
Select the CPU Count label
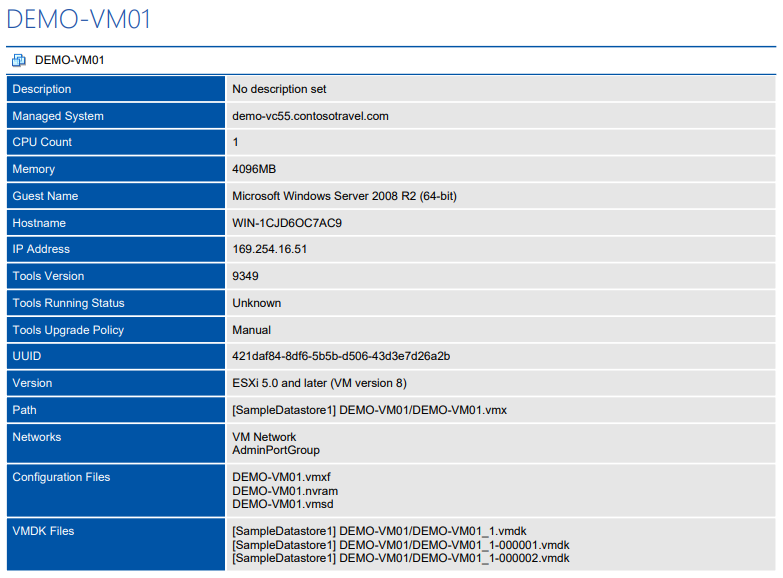pyautogui.click(x=42, y=142)
